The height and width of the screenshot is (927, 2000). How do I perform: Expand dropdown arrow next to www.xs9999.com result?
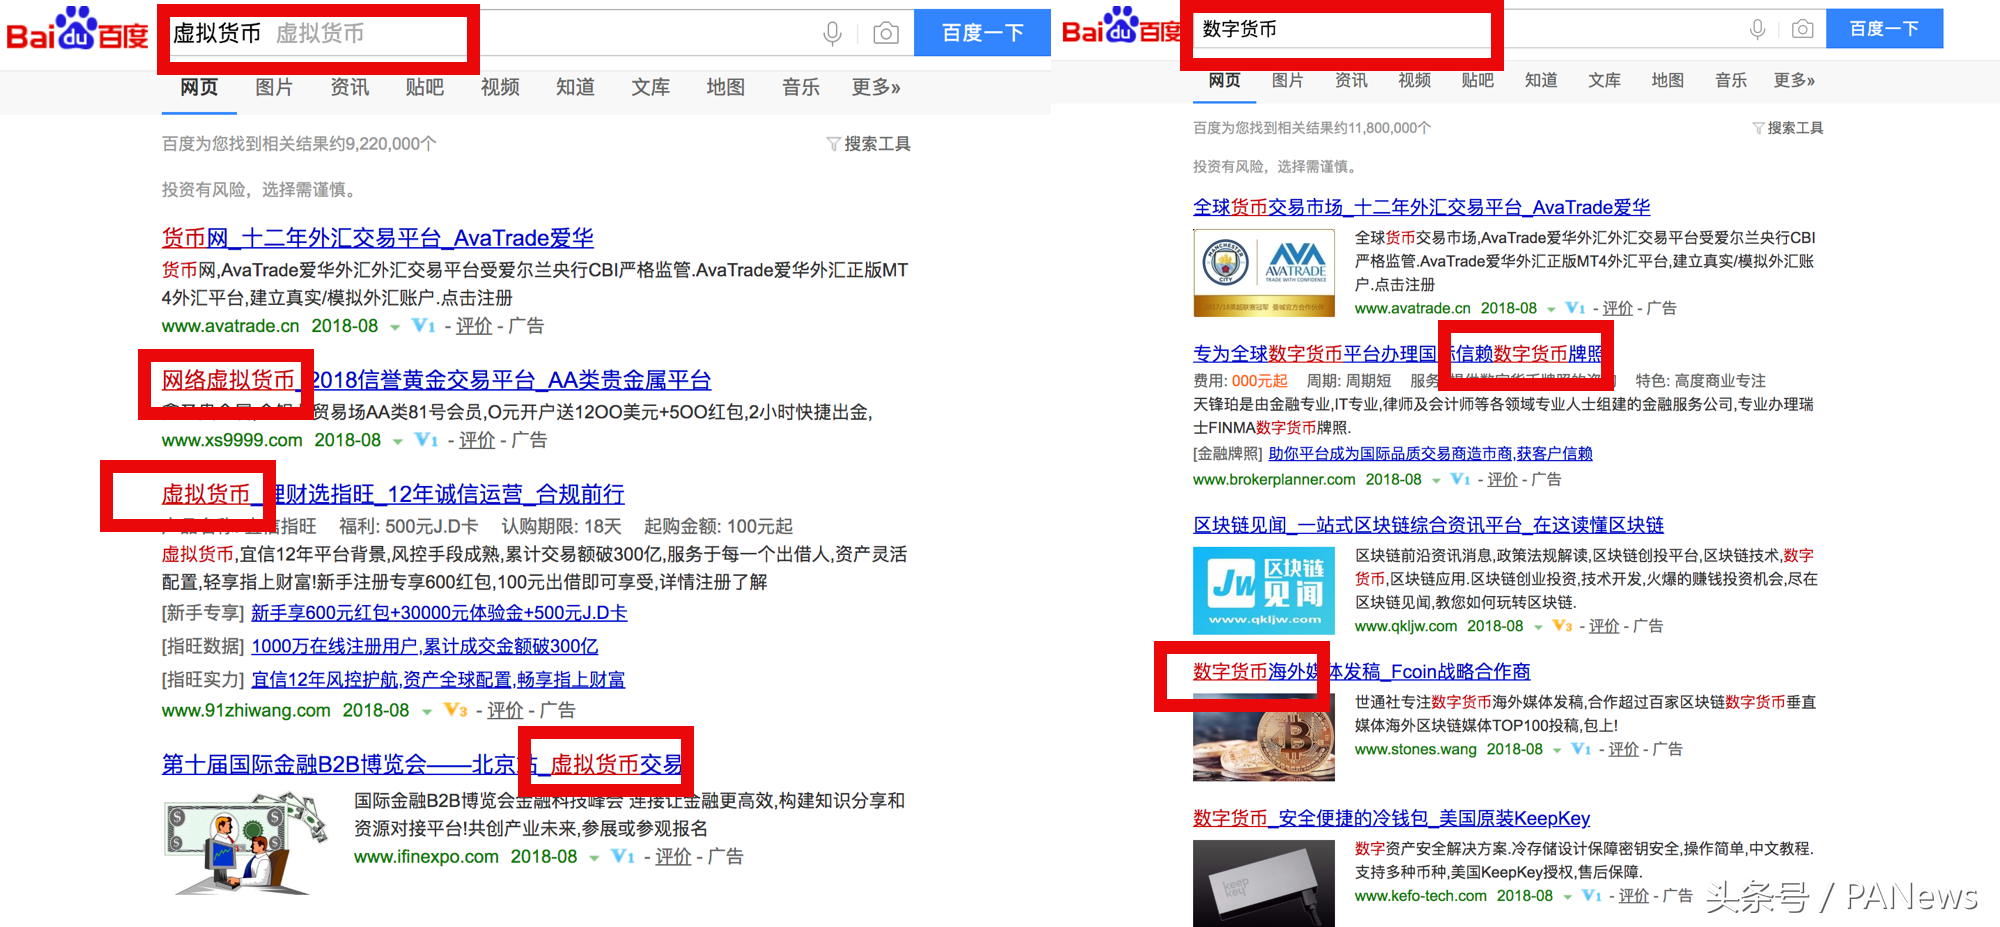397,441
